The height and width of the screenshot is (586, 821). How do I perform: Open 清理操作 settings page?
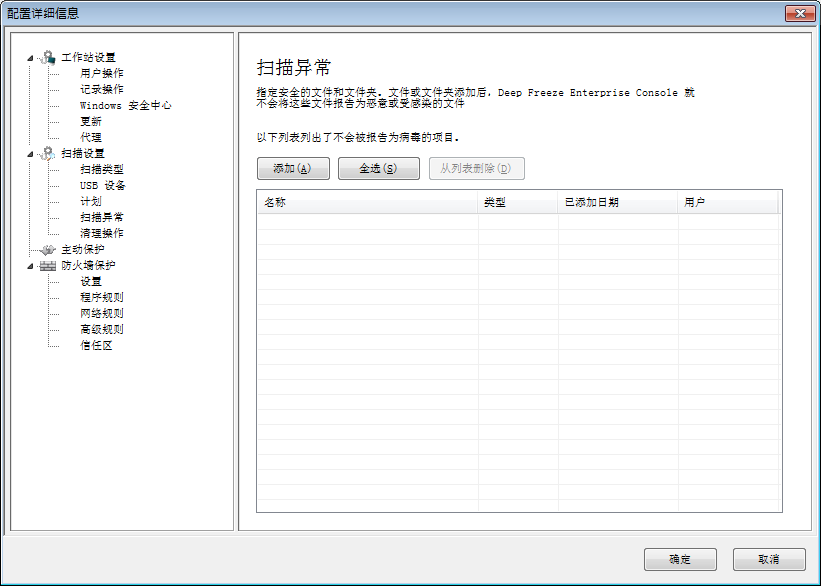(x=102, y=233)
